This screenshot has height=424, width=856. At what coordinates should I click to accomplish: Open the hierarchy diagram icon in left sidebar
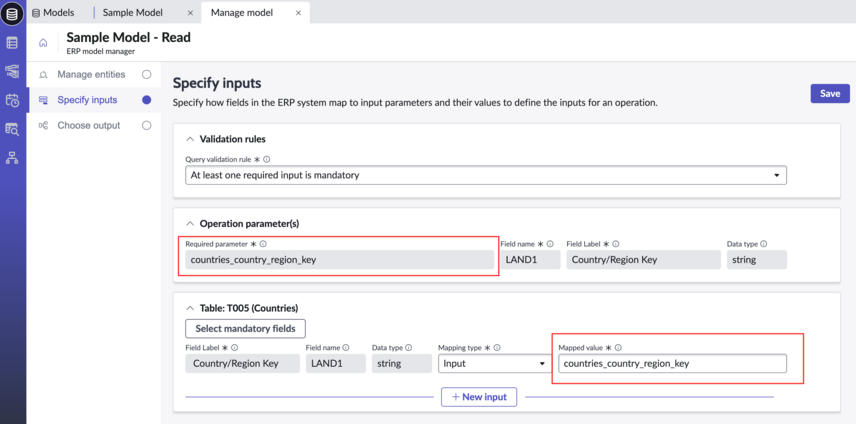[12, 158]
